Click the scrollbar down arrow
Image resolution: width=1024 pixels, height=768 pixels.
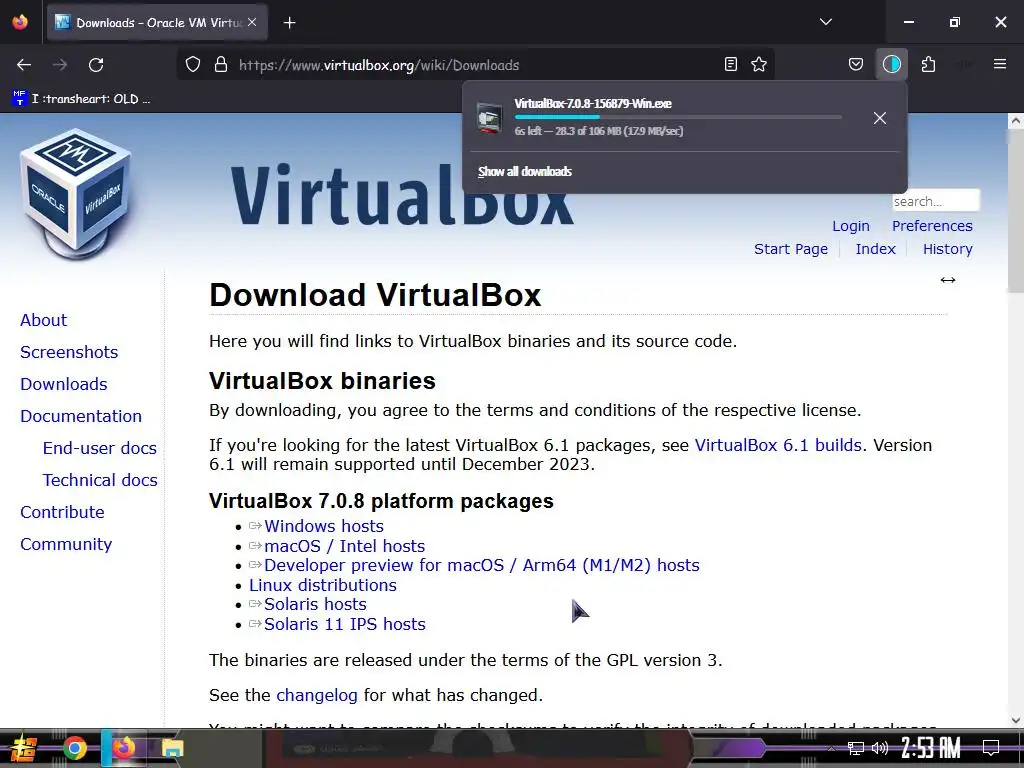(x=1016, y=721)
